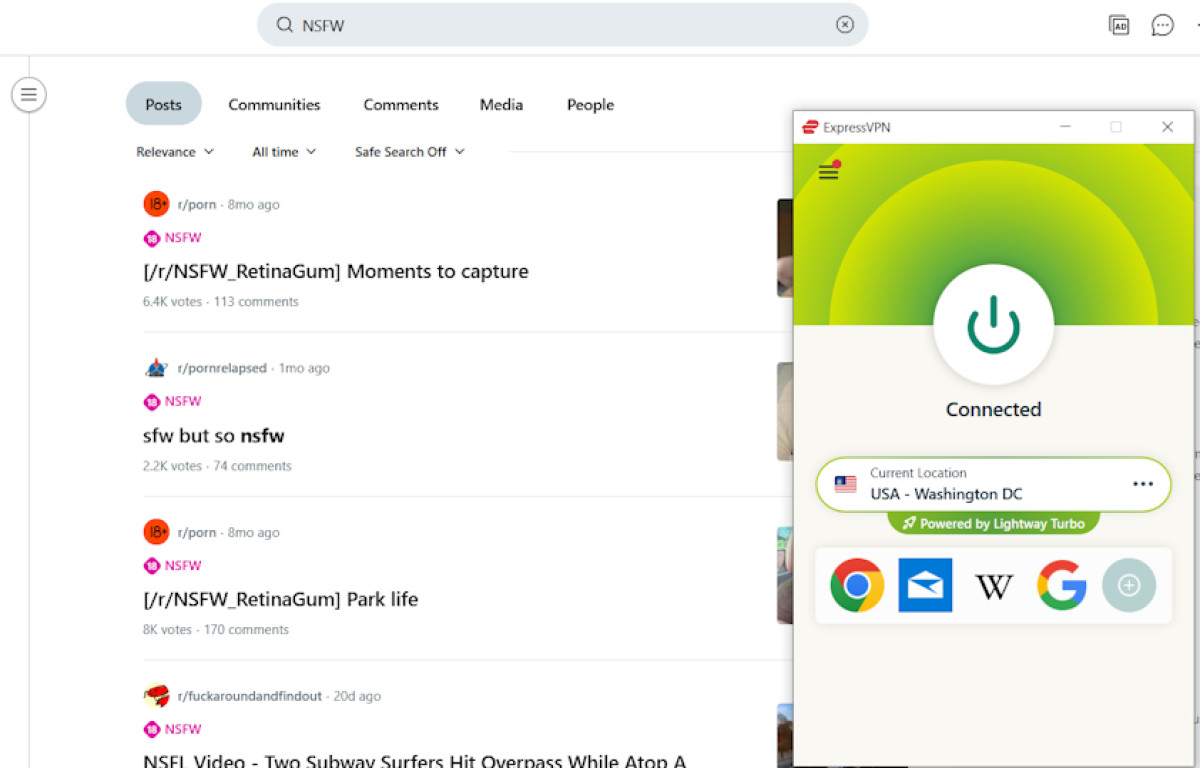Open the Subway Surfers NSFL video post
This screenshot has width=1200, height=768.
click(415, 761)
